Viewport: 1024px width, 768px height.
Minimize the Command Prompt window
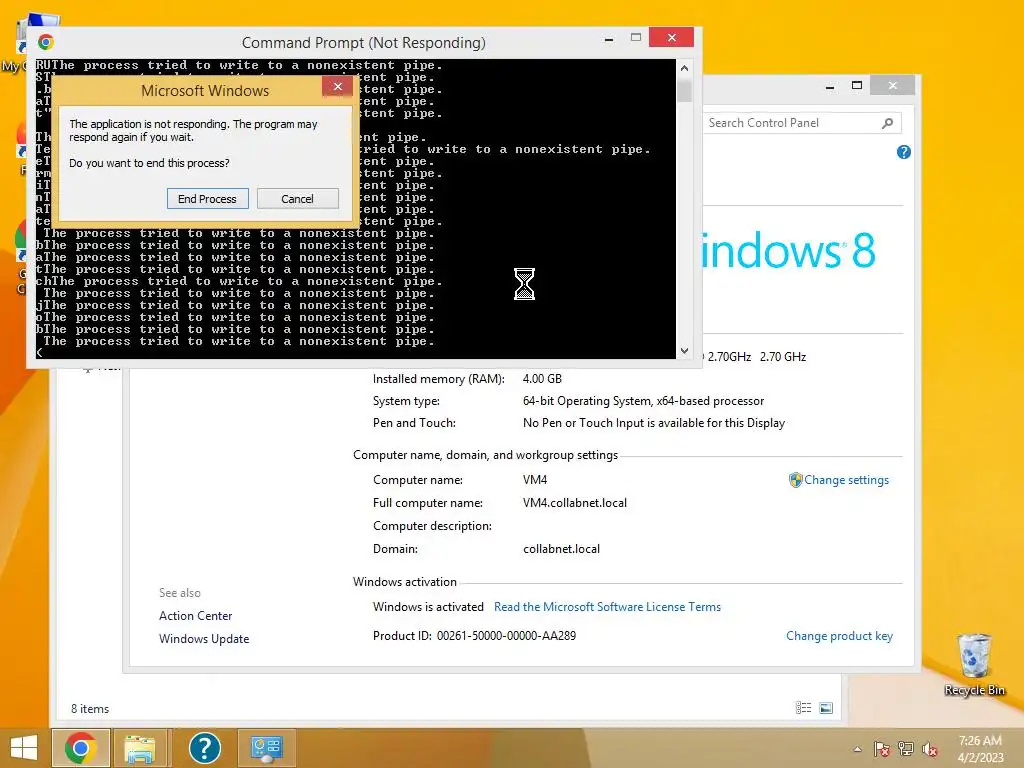pos(609,39)
